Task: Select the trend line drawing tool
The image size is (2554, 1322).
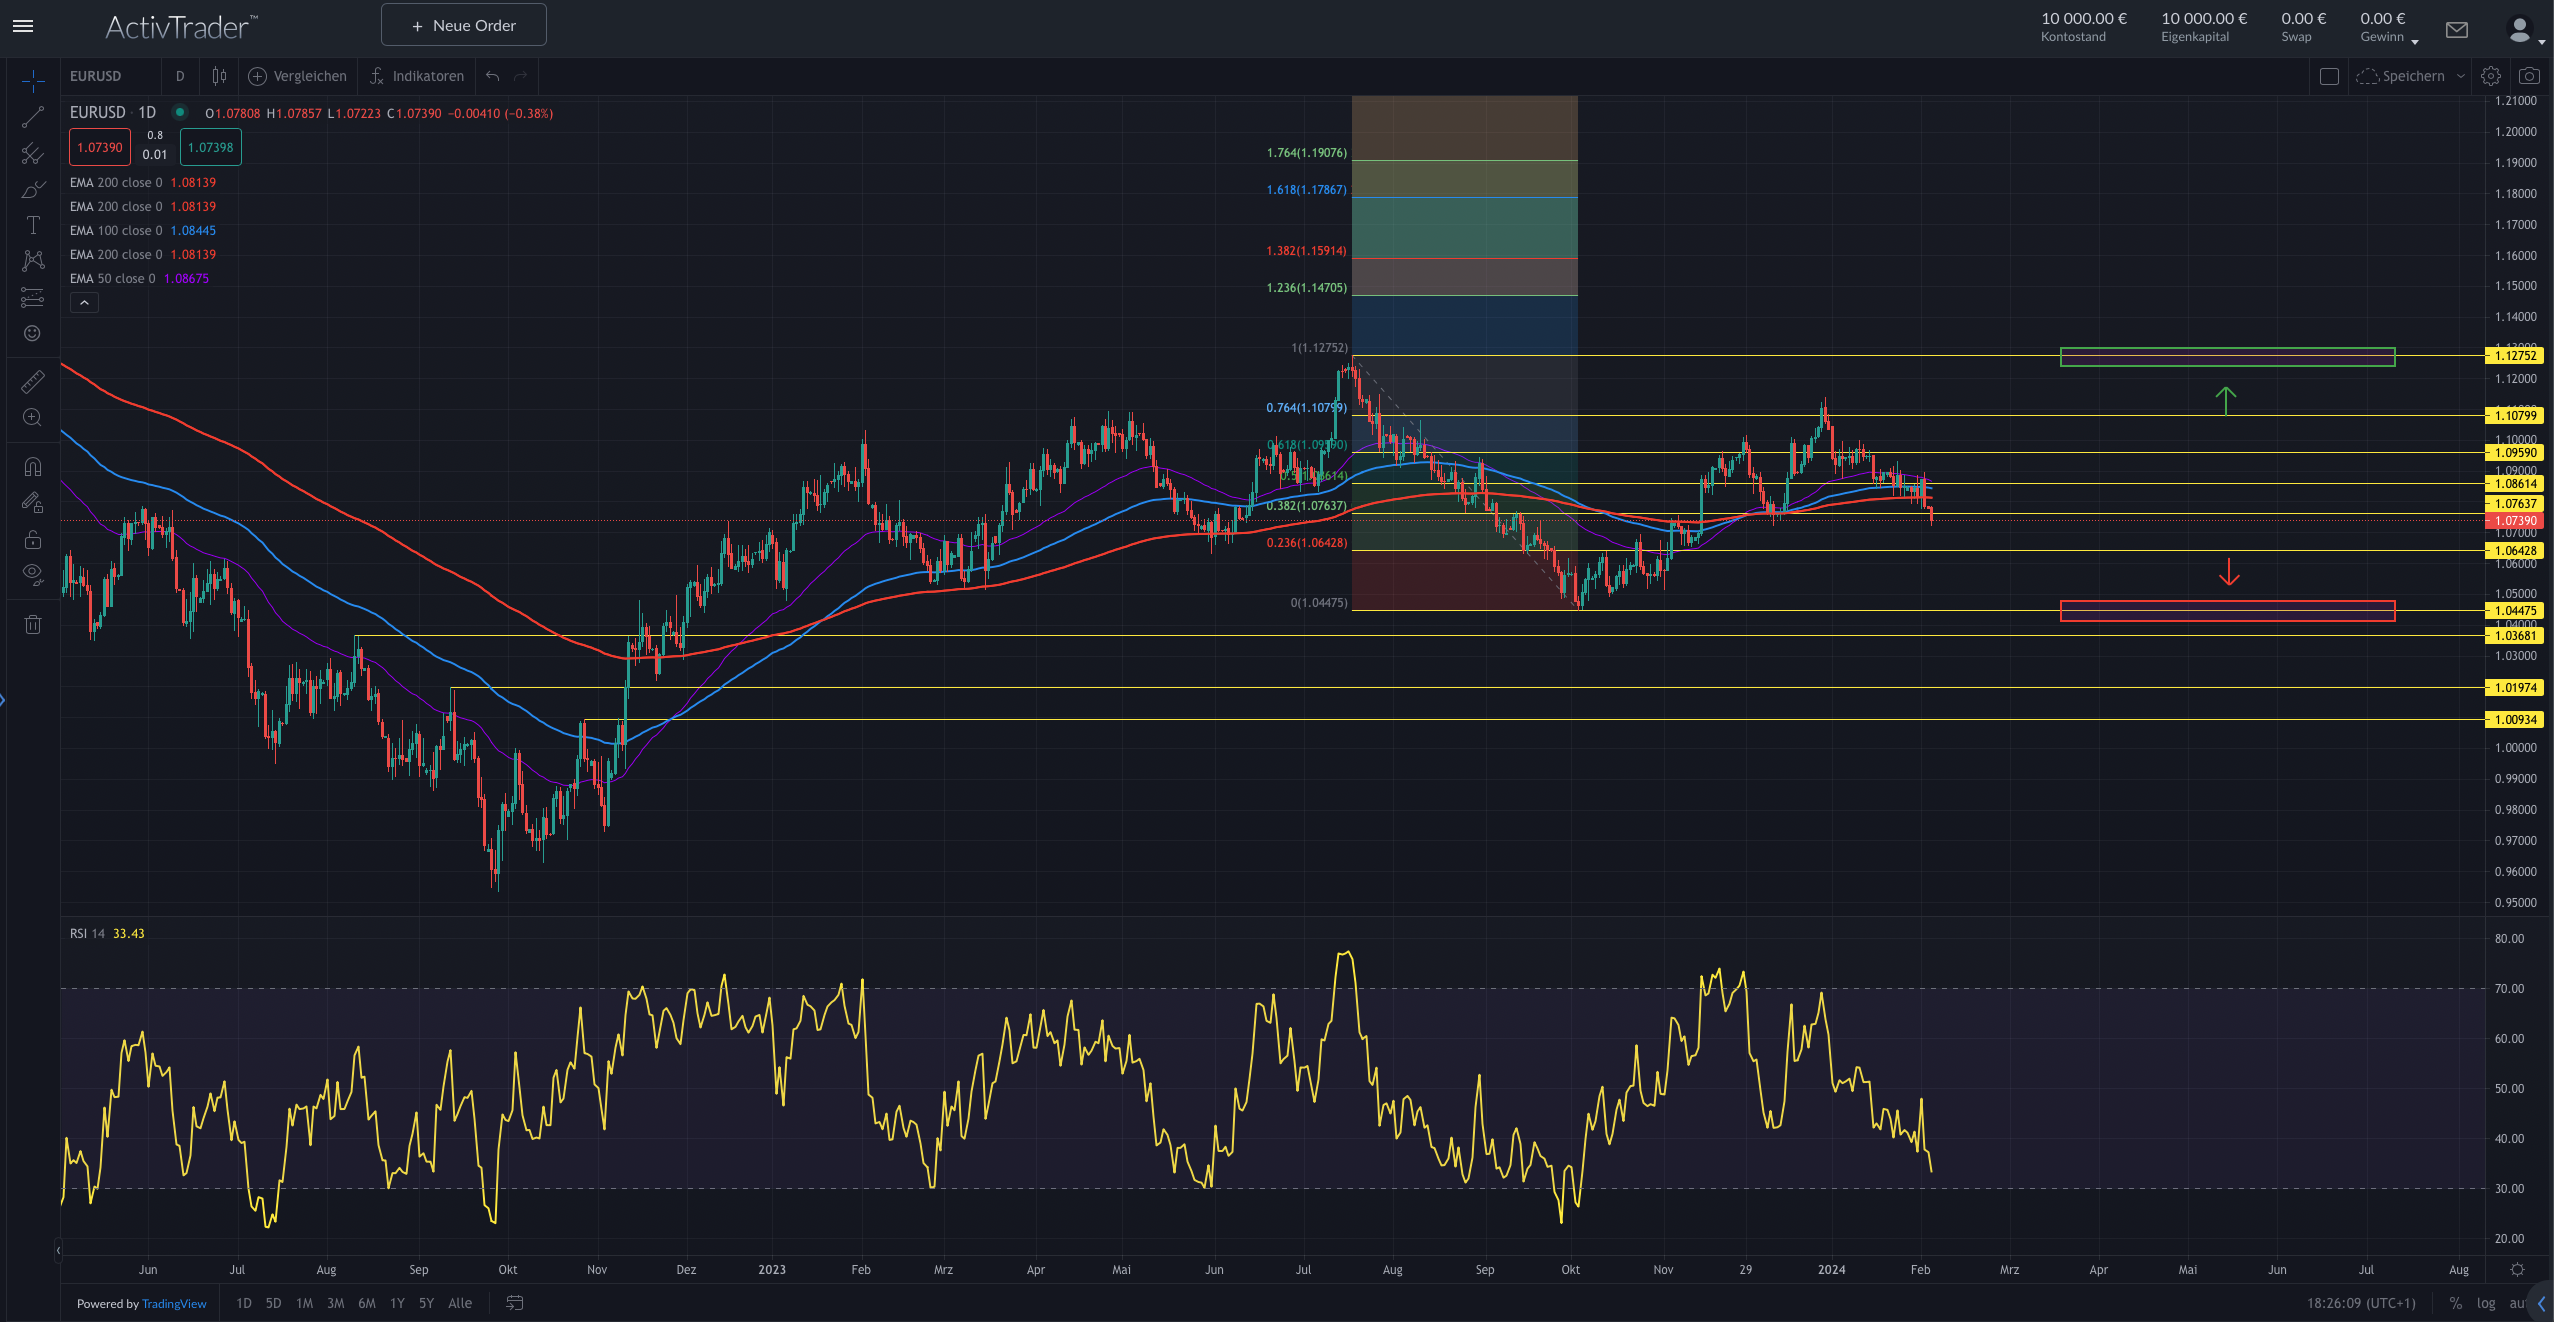Action: pyautogui.click(x=33, y=118)
